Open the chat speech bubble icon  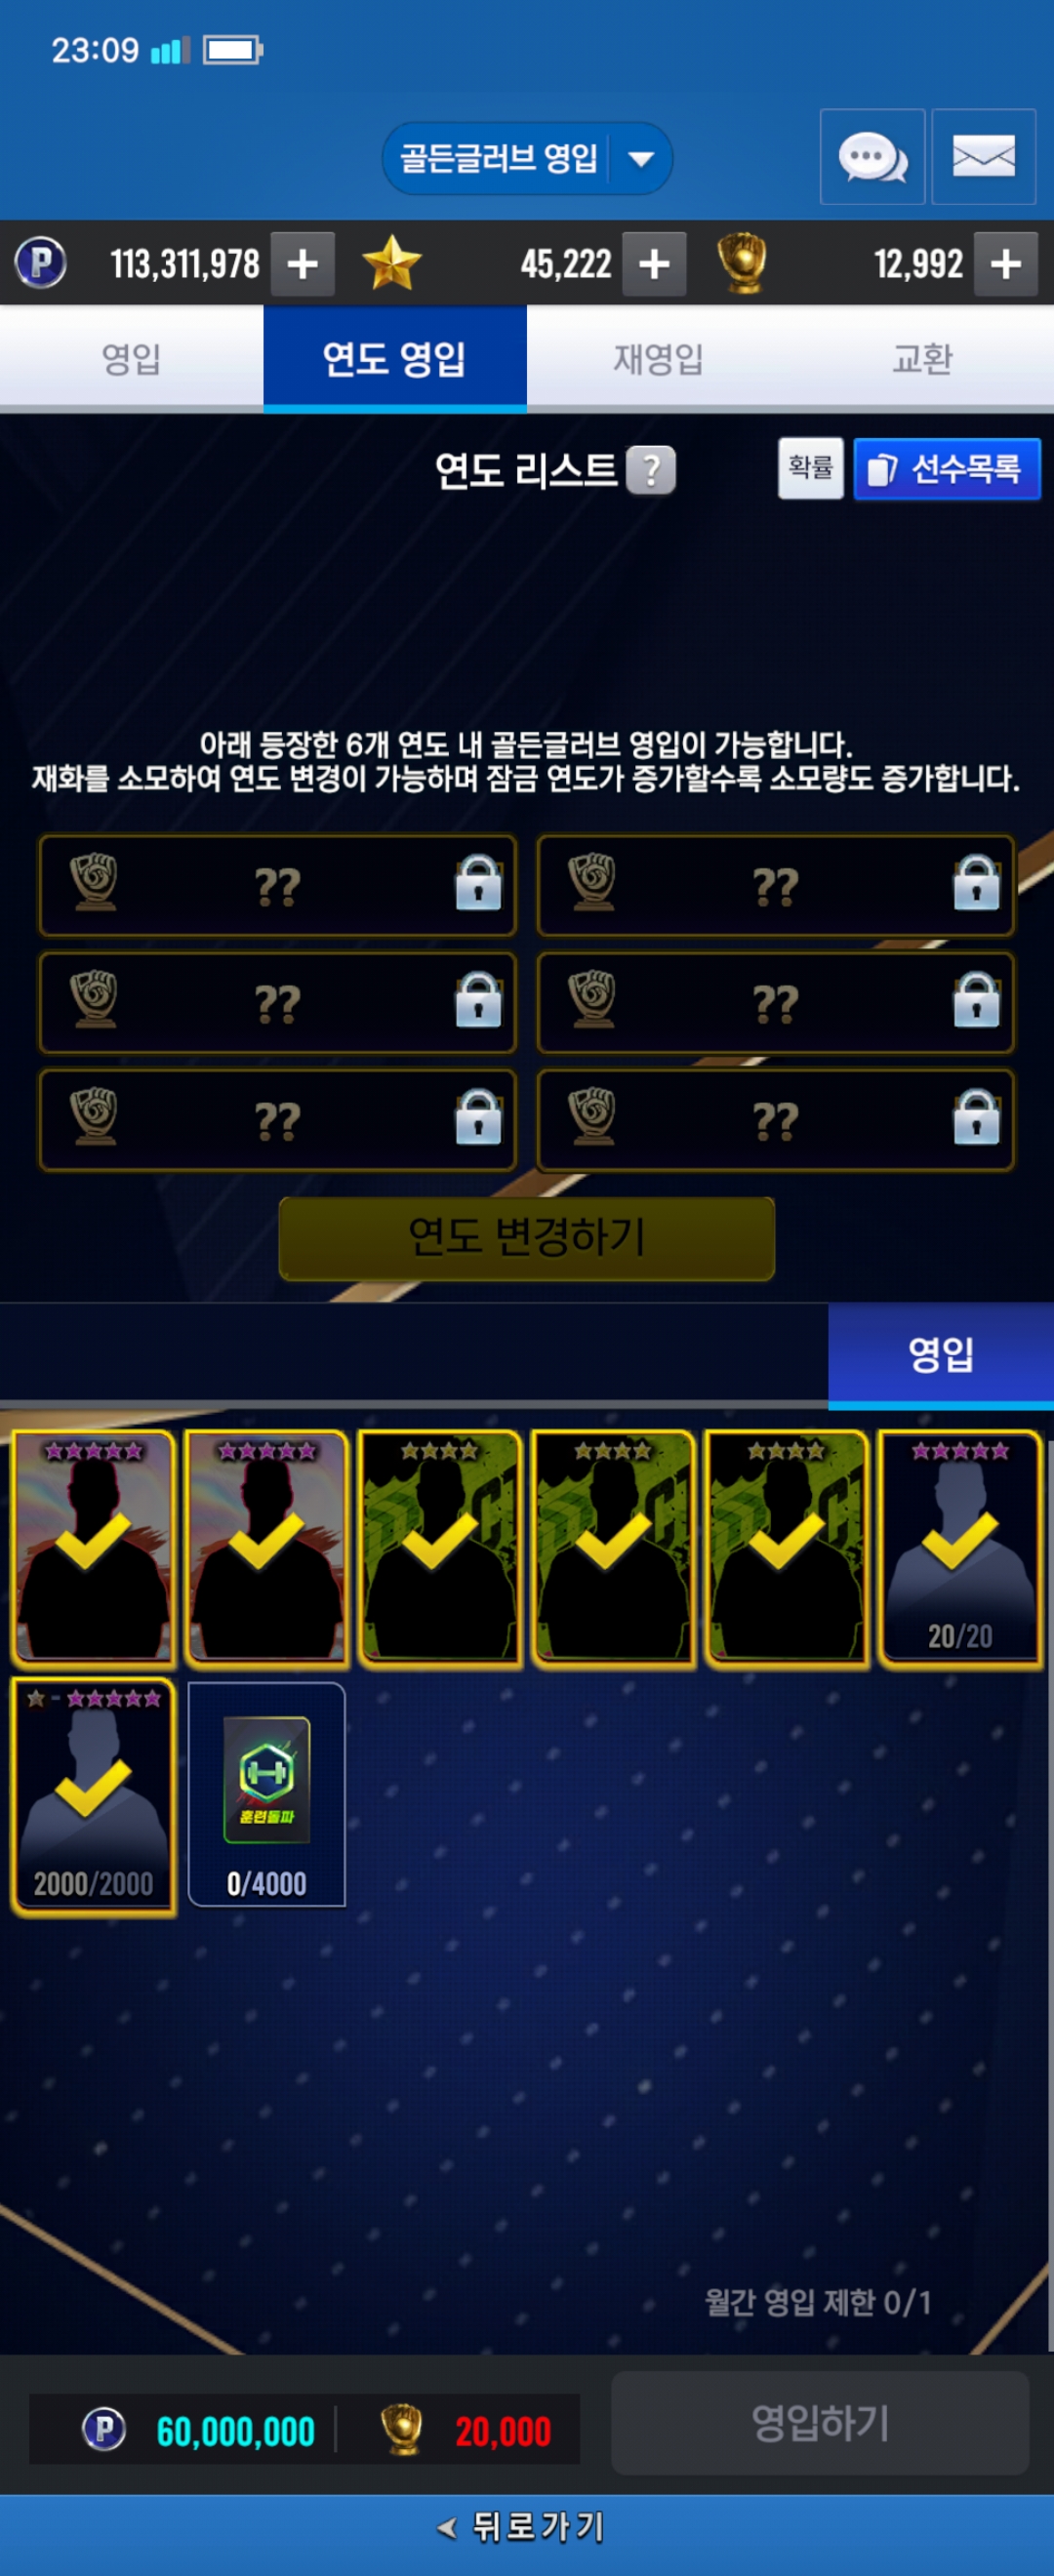(x=872, y=157)
